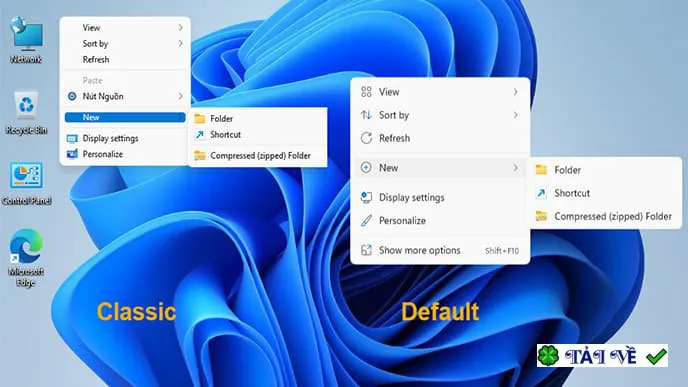The image size is (688, 387).
Task: Expand New chevron in default menu
Action: pos(516,168)
